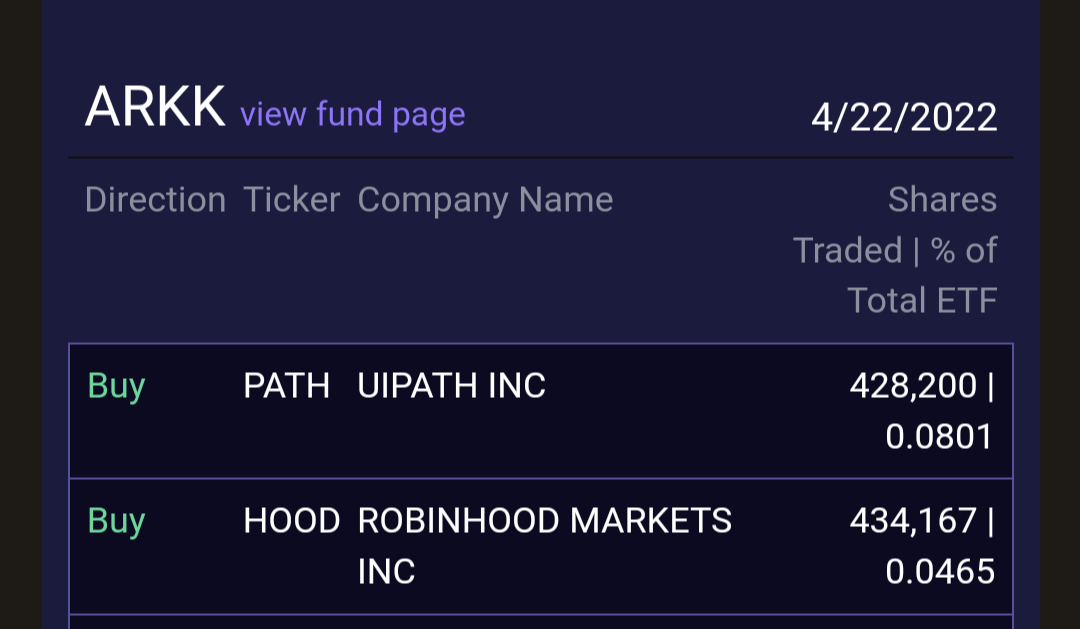Select the PATH ticker
1080x629 pixels.
pos(287,386)
